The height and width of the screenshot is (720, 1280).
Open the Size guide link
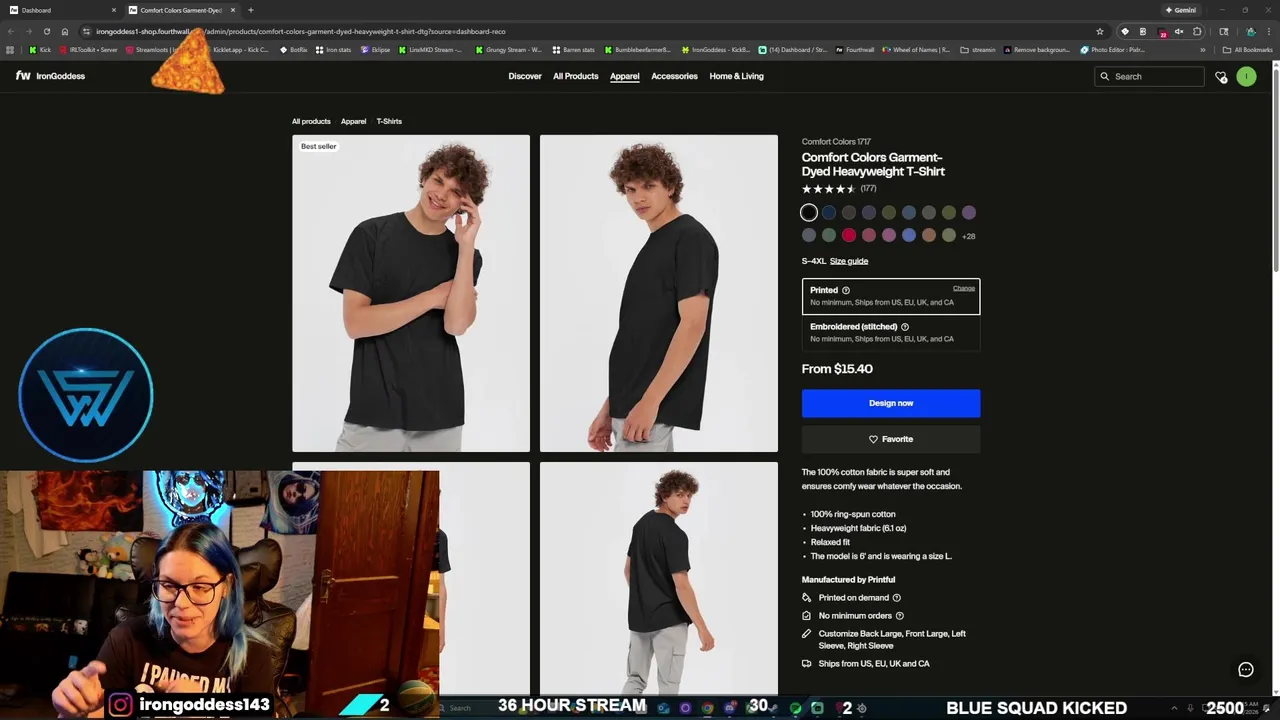(849, 261)
